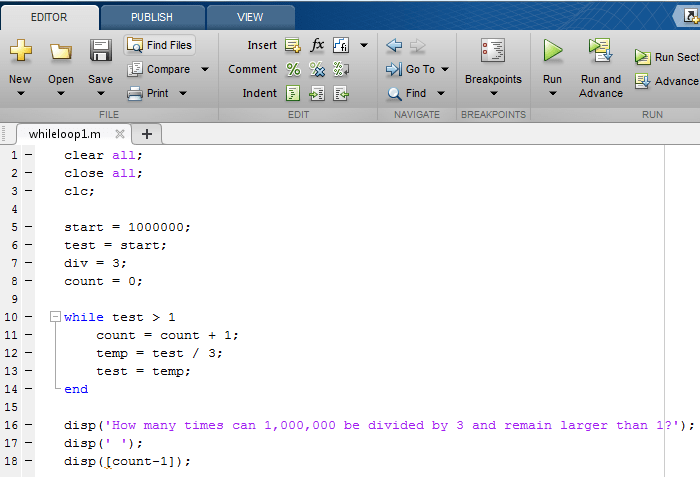
Task: Click the Run Section button
Action: tap(667, 57)
